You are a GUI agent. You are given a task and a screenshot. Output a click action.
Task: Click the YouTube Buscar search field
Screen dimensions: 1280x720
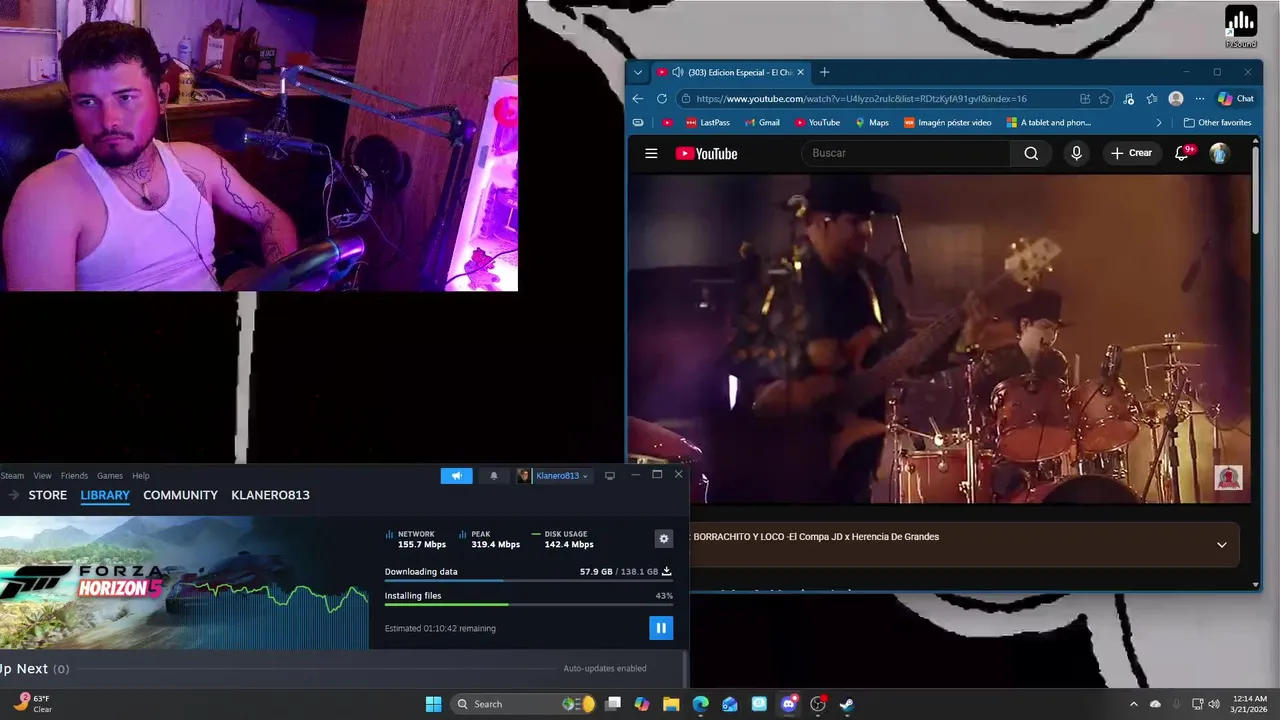coord(906,153)
